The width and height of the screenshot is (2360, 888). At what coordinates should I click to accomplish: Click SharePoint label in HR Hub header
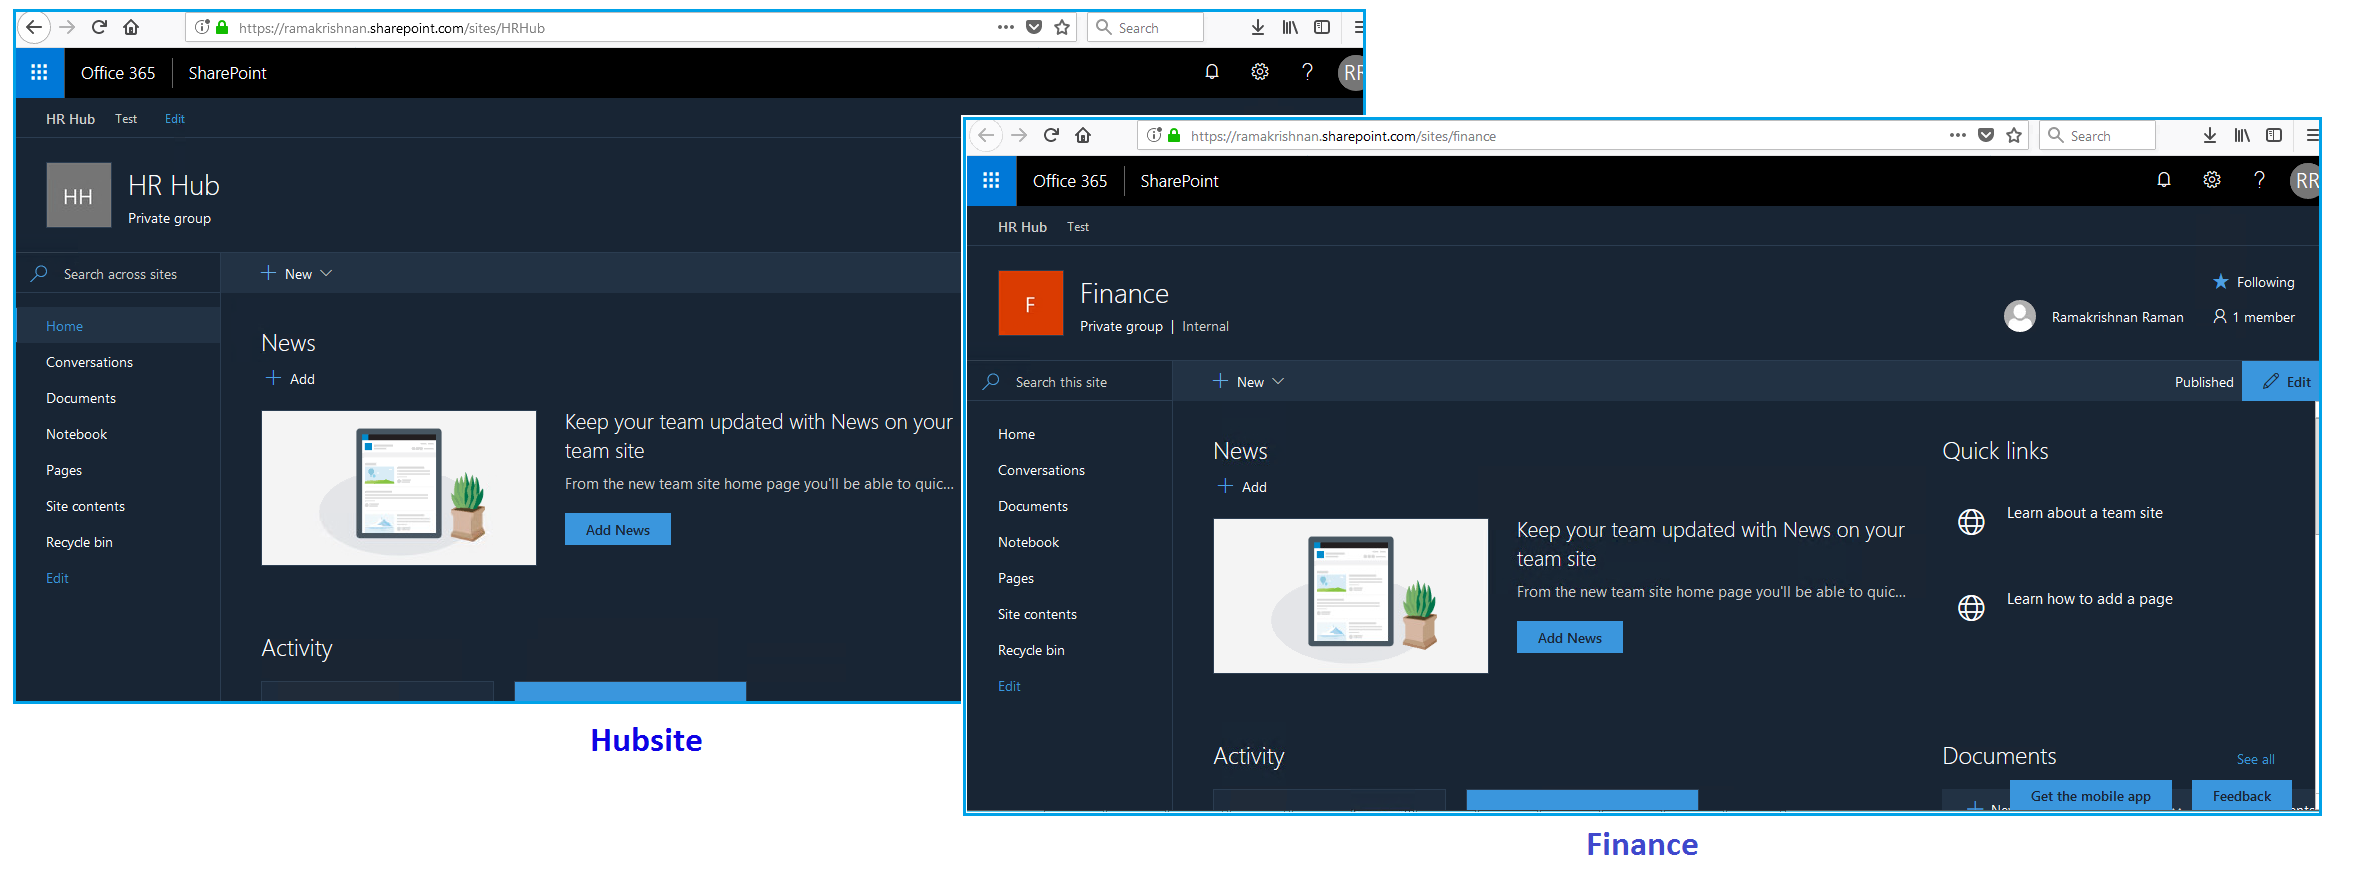[228, 73]
